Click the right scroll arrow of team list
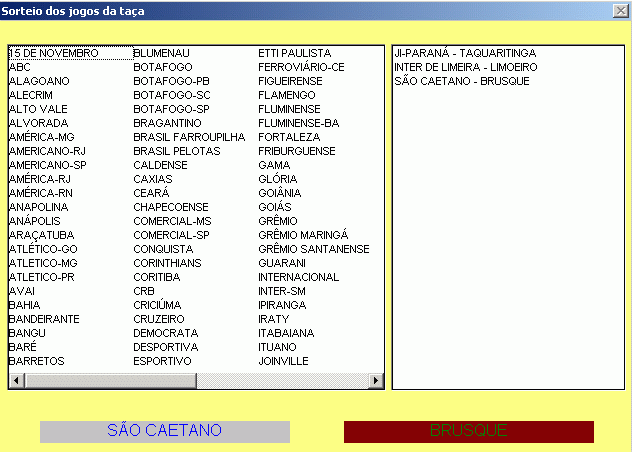This screenshot has height=452, width=632. tap(376, 380)
